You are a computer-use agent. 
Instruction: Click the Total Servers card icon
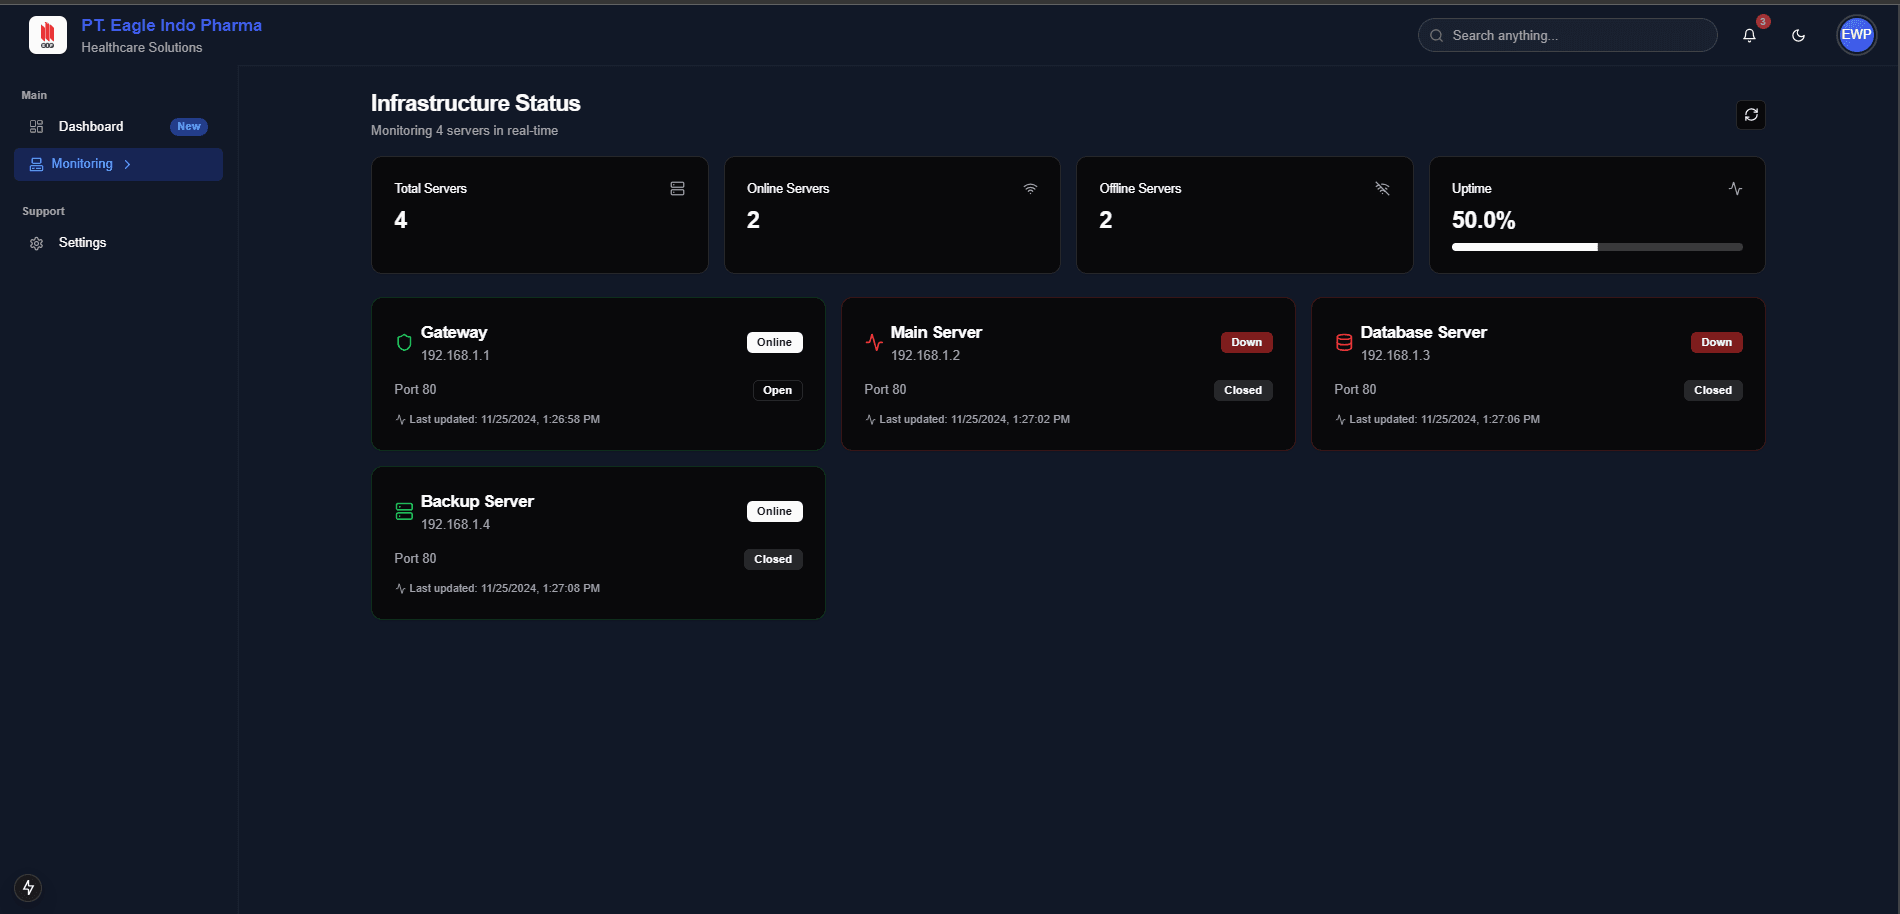point(677,189)
